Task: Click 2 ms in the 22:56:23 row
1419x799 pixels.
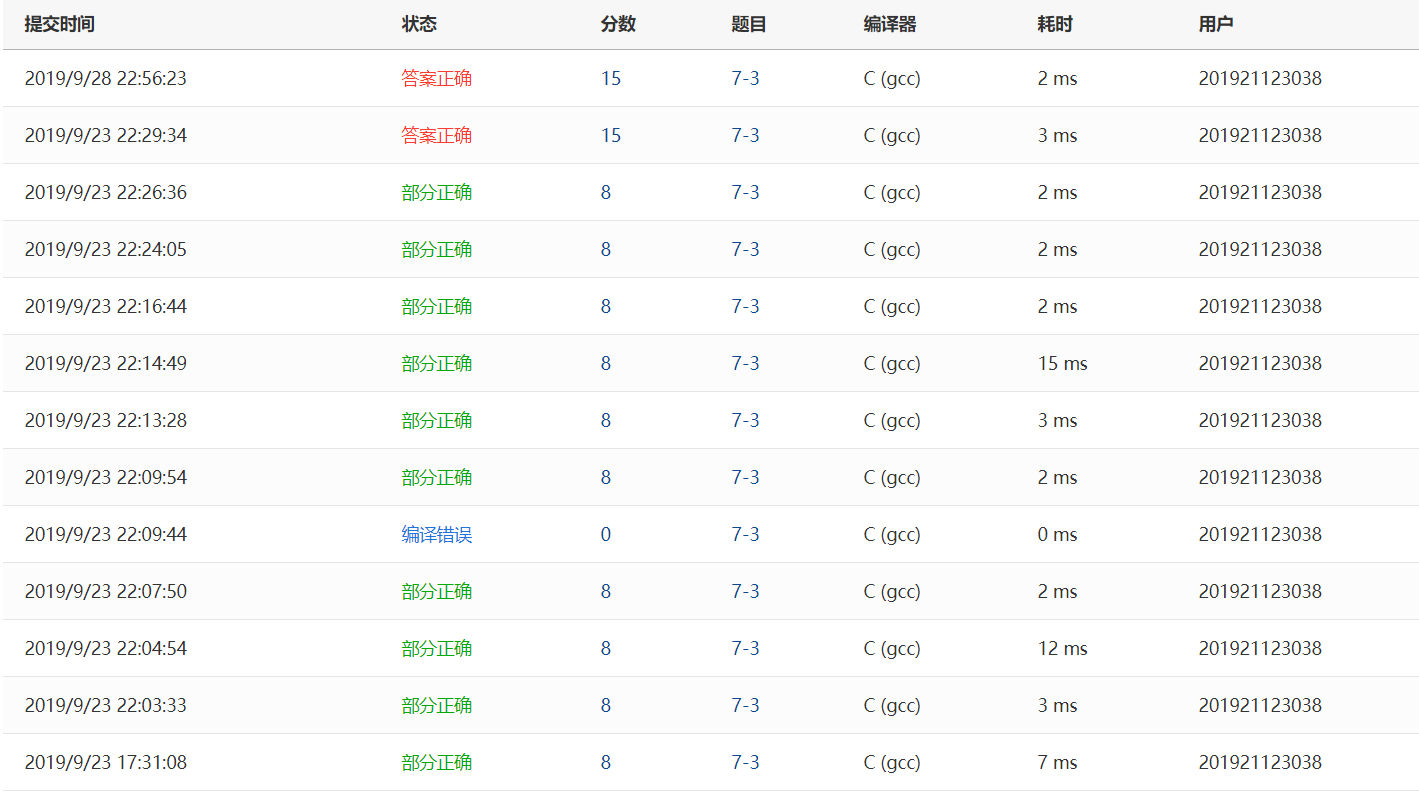Action: pos(1058,78)
